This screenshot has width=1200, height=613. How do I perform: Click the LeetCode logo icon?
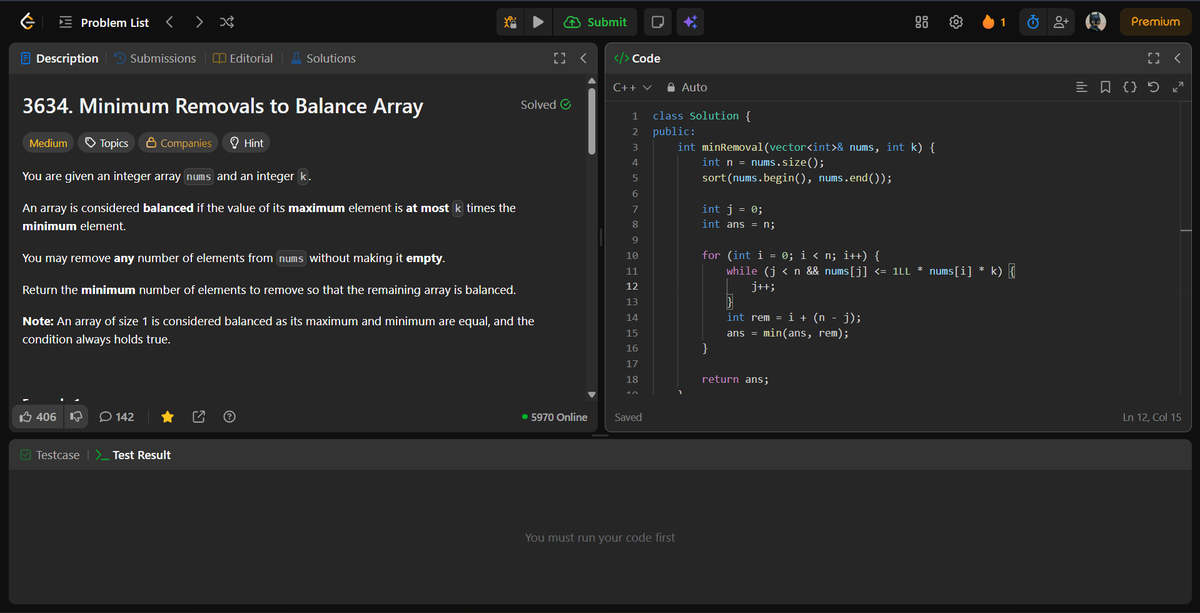[x=28, y=22]
